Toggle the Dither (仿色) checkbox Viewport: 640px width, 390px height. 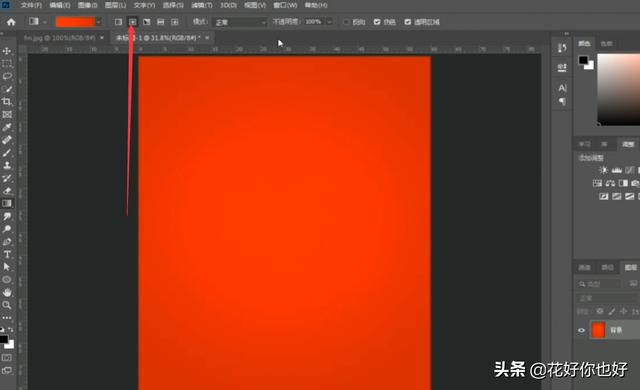tap(377, 22)
